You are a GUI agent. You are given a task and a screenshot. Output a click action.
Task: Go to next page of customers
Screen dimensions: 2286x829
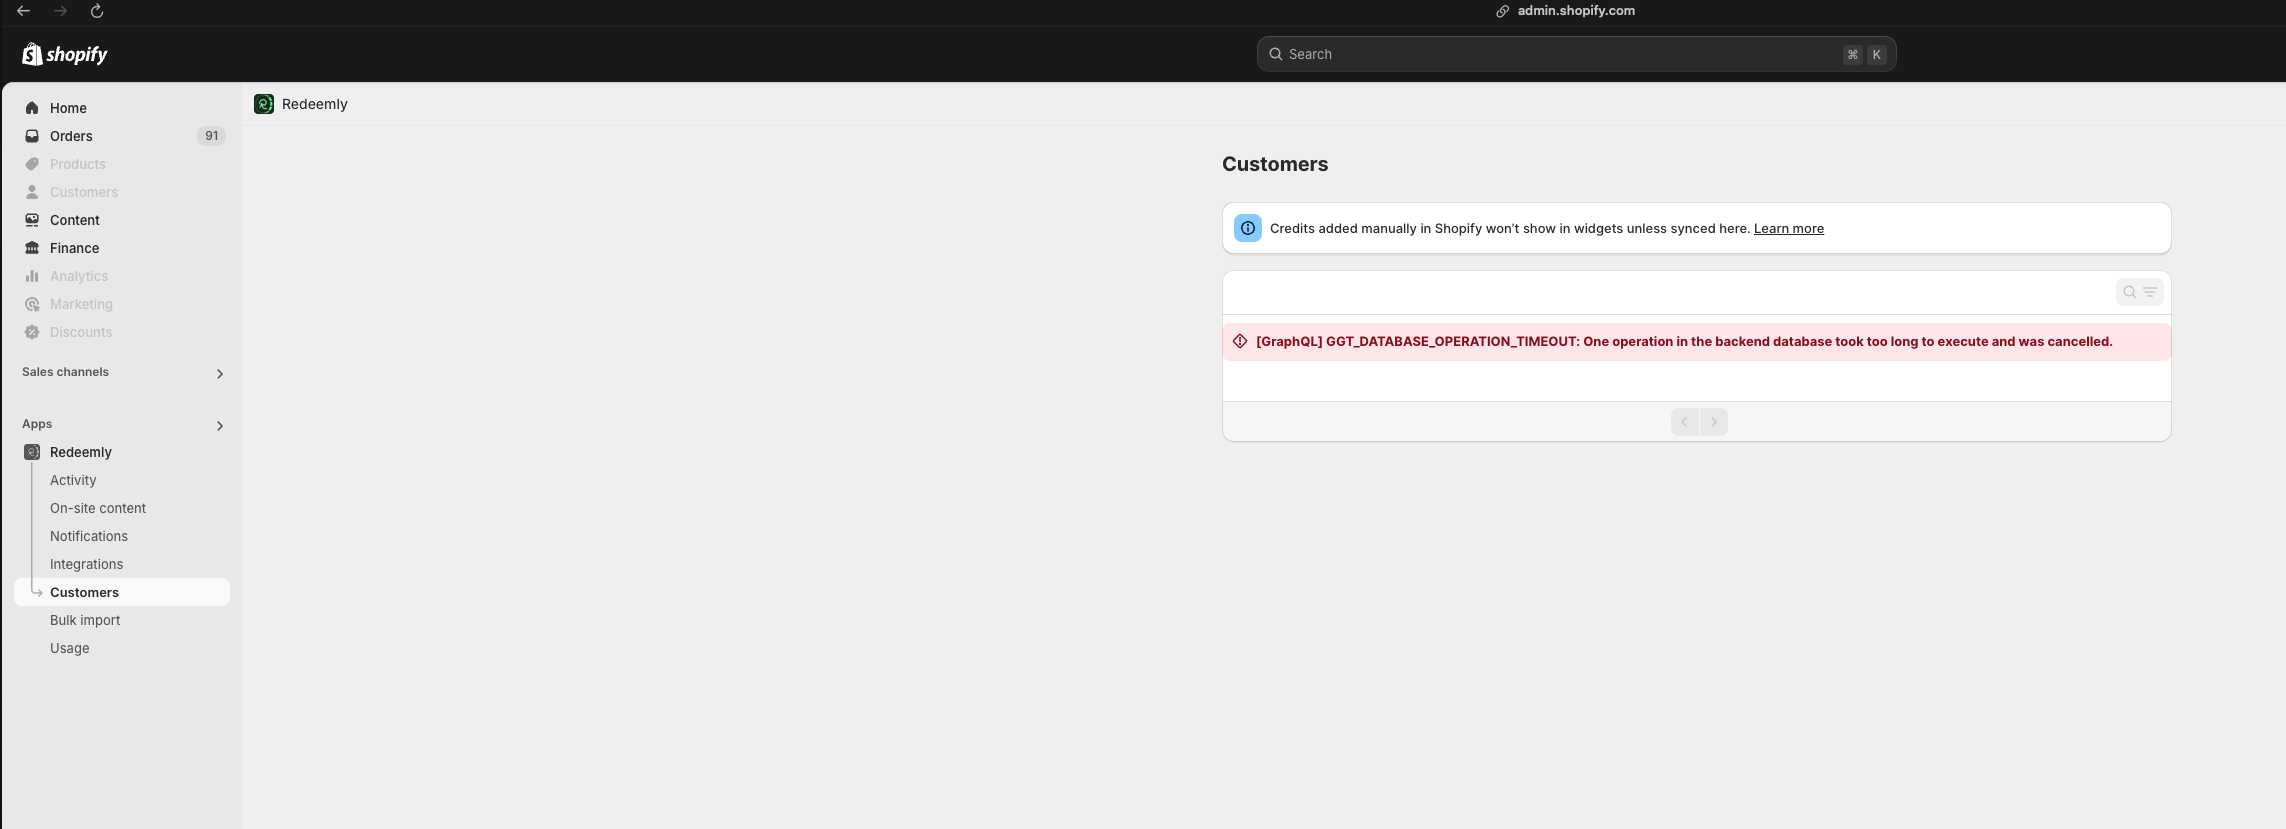(1713, 422)
